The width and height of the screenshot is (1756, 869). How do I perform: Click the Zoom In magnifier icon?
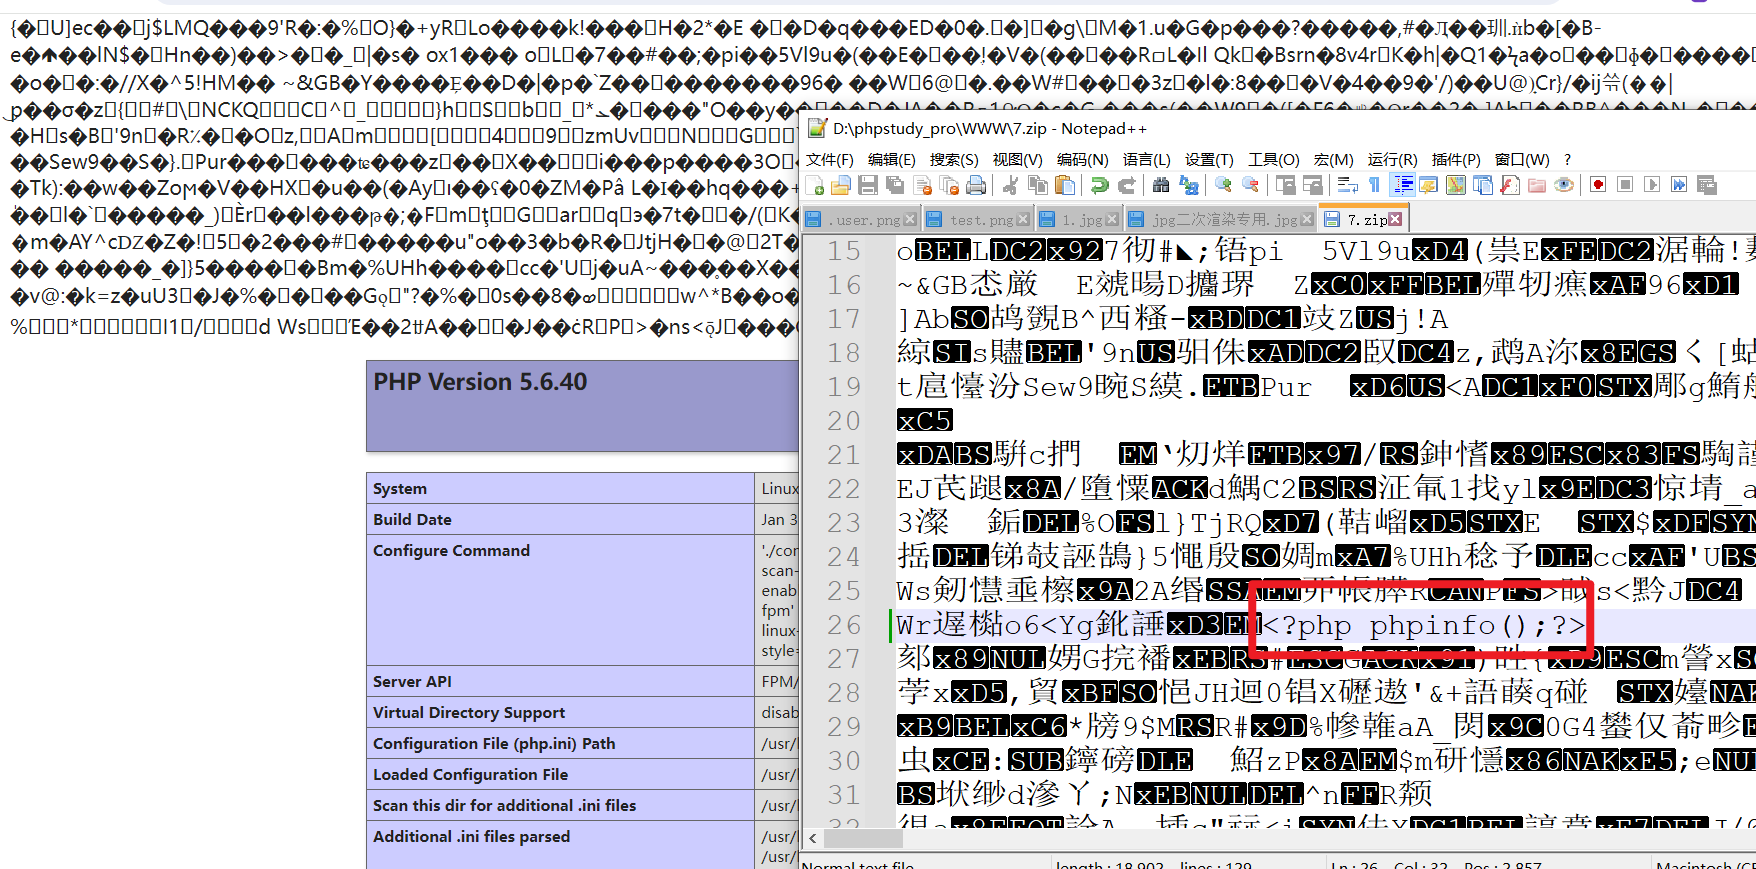click(x=1223, y=185)
